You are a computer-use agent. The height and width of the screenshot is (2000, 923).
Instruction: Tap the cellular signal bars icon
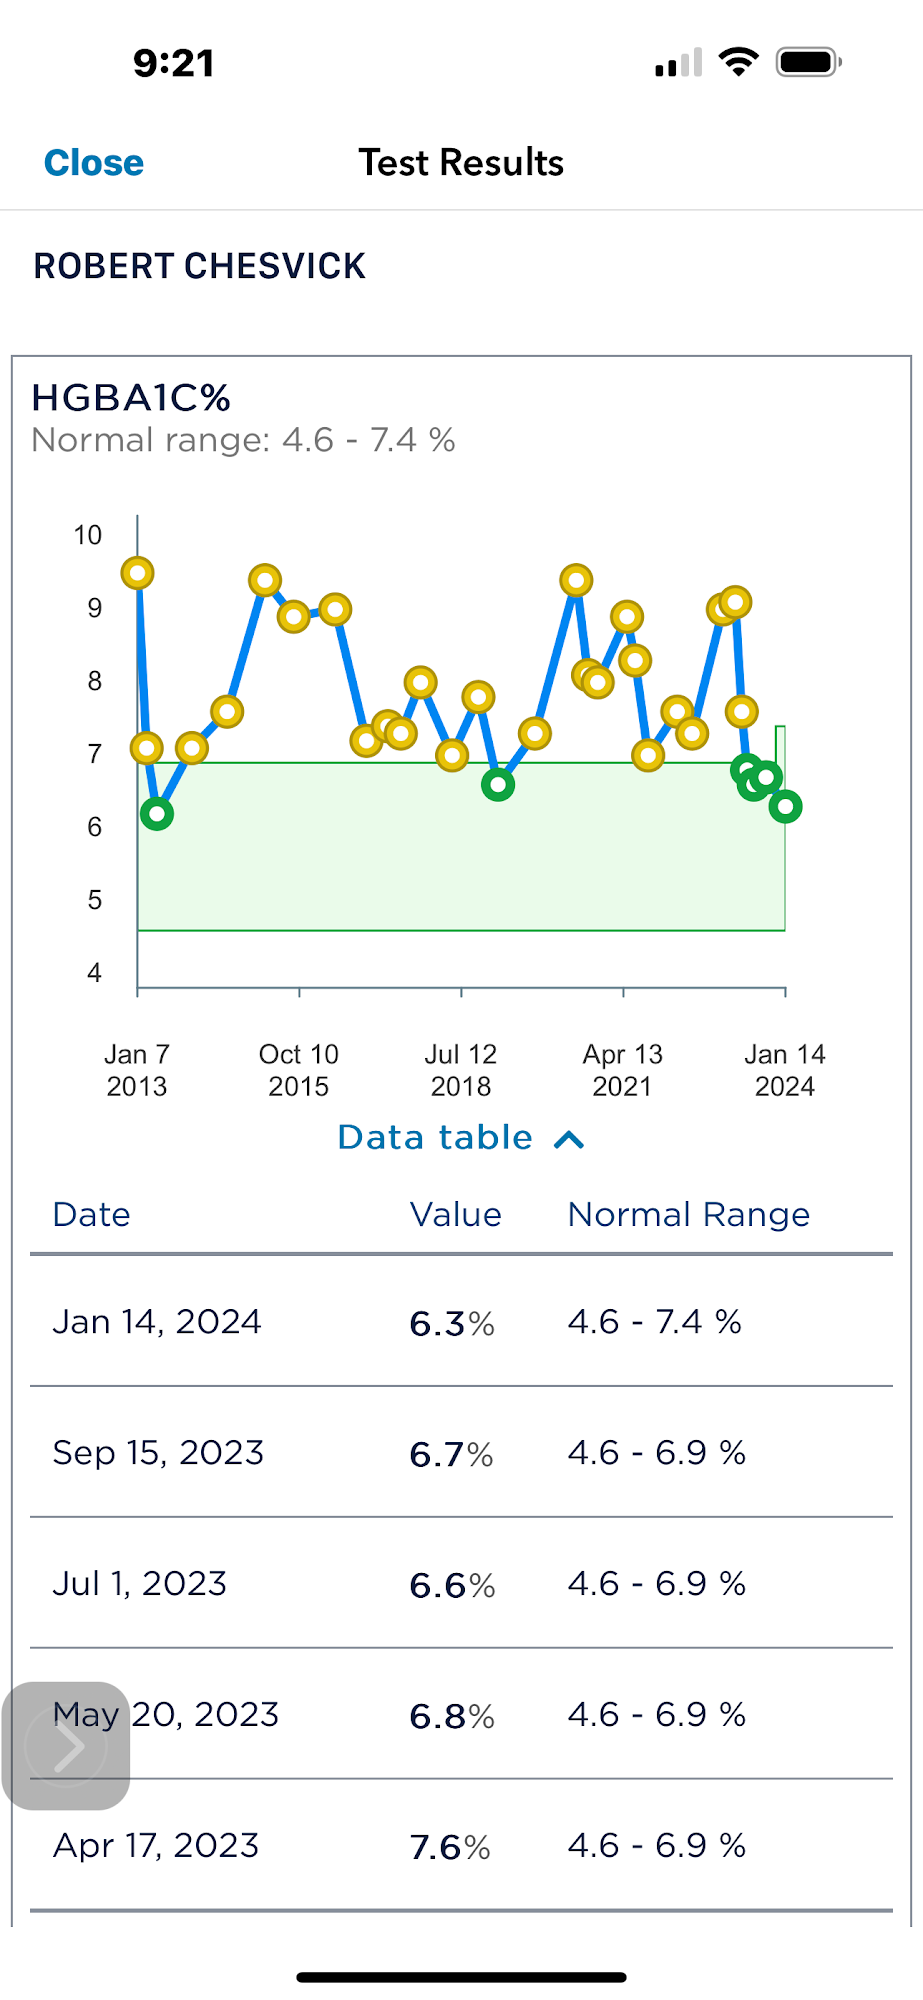coord(678,64)
